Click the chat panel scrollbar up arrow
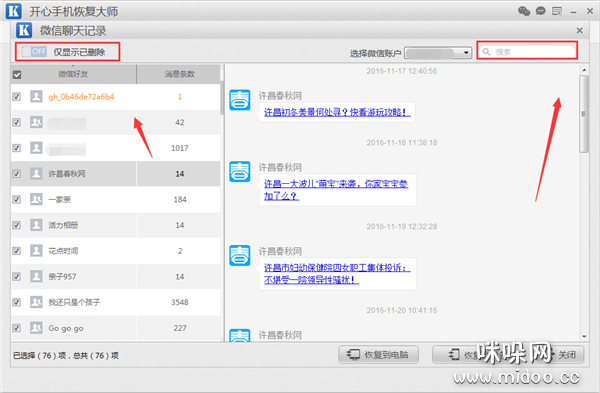Viewport: 600px width, 393px height. click(x=584, y=70)
